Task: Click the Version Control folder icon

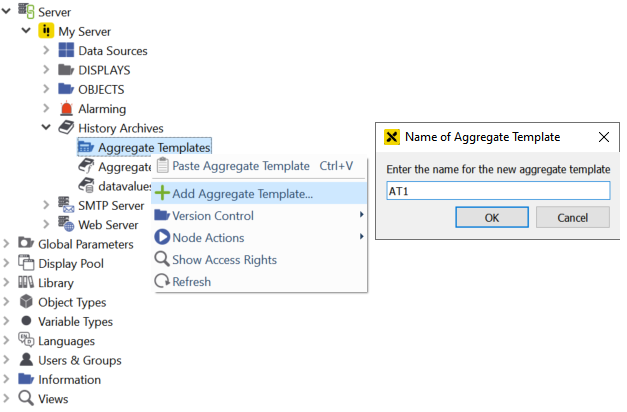Action: [162, 215]
